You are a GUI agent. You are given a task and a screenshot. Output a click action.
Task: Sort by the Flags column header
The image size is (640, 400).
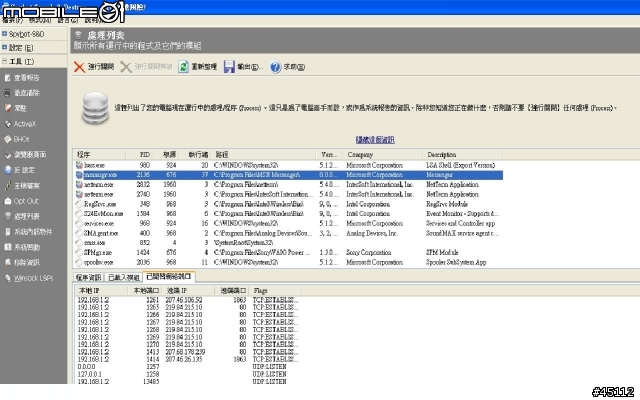[x=276, y=291]
